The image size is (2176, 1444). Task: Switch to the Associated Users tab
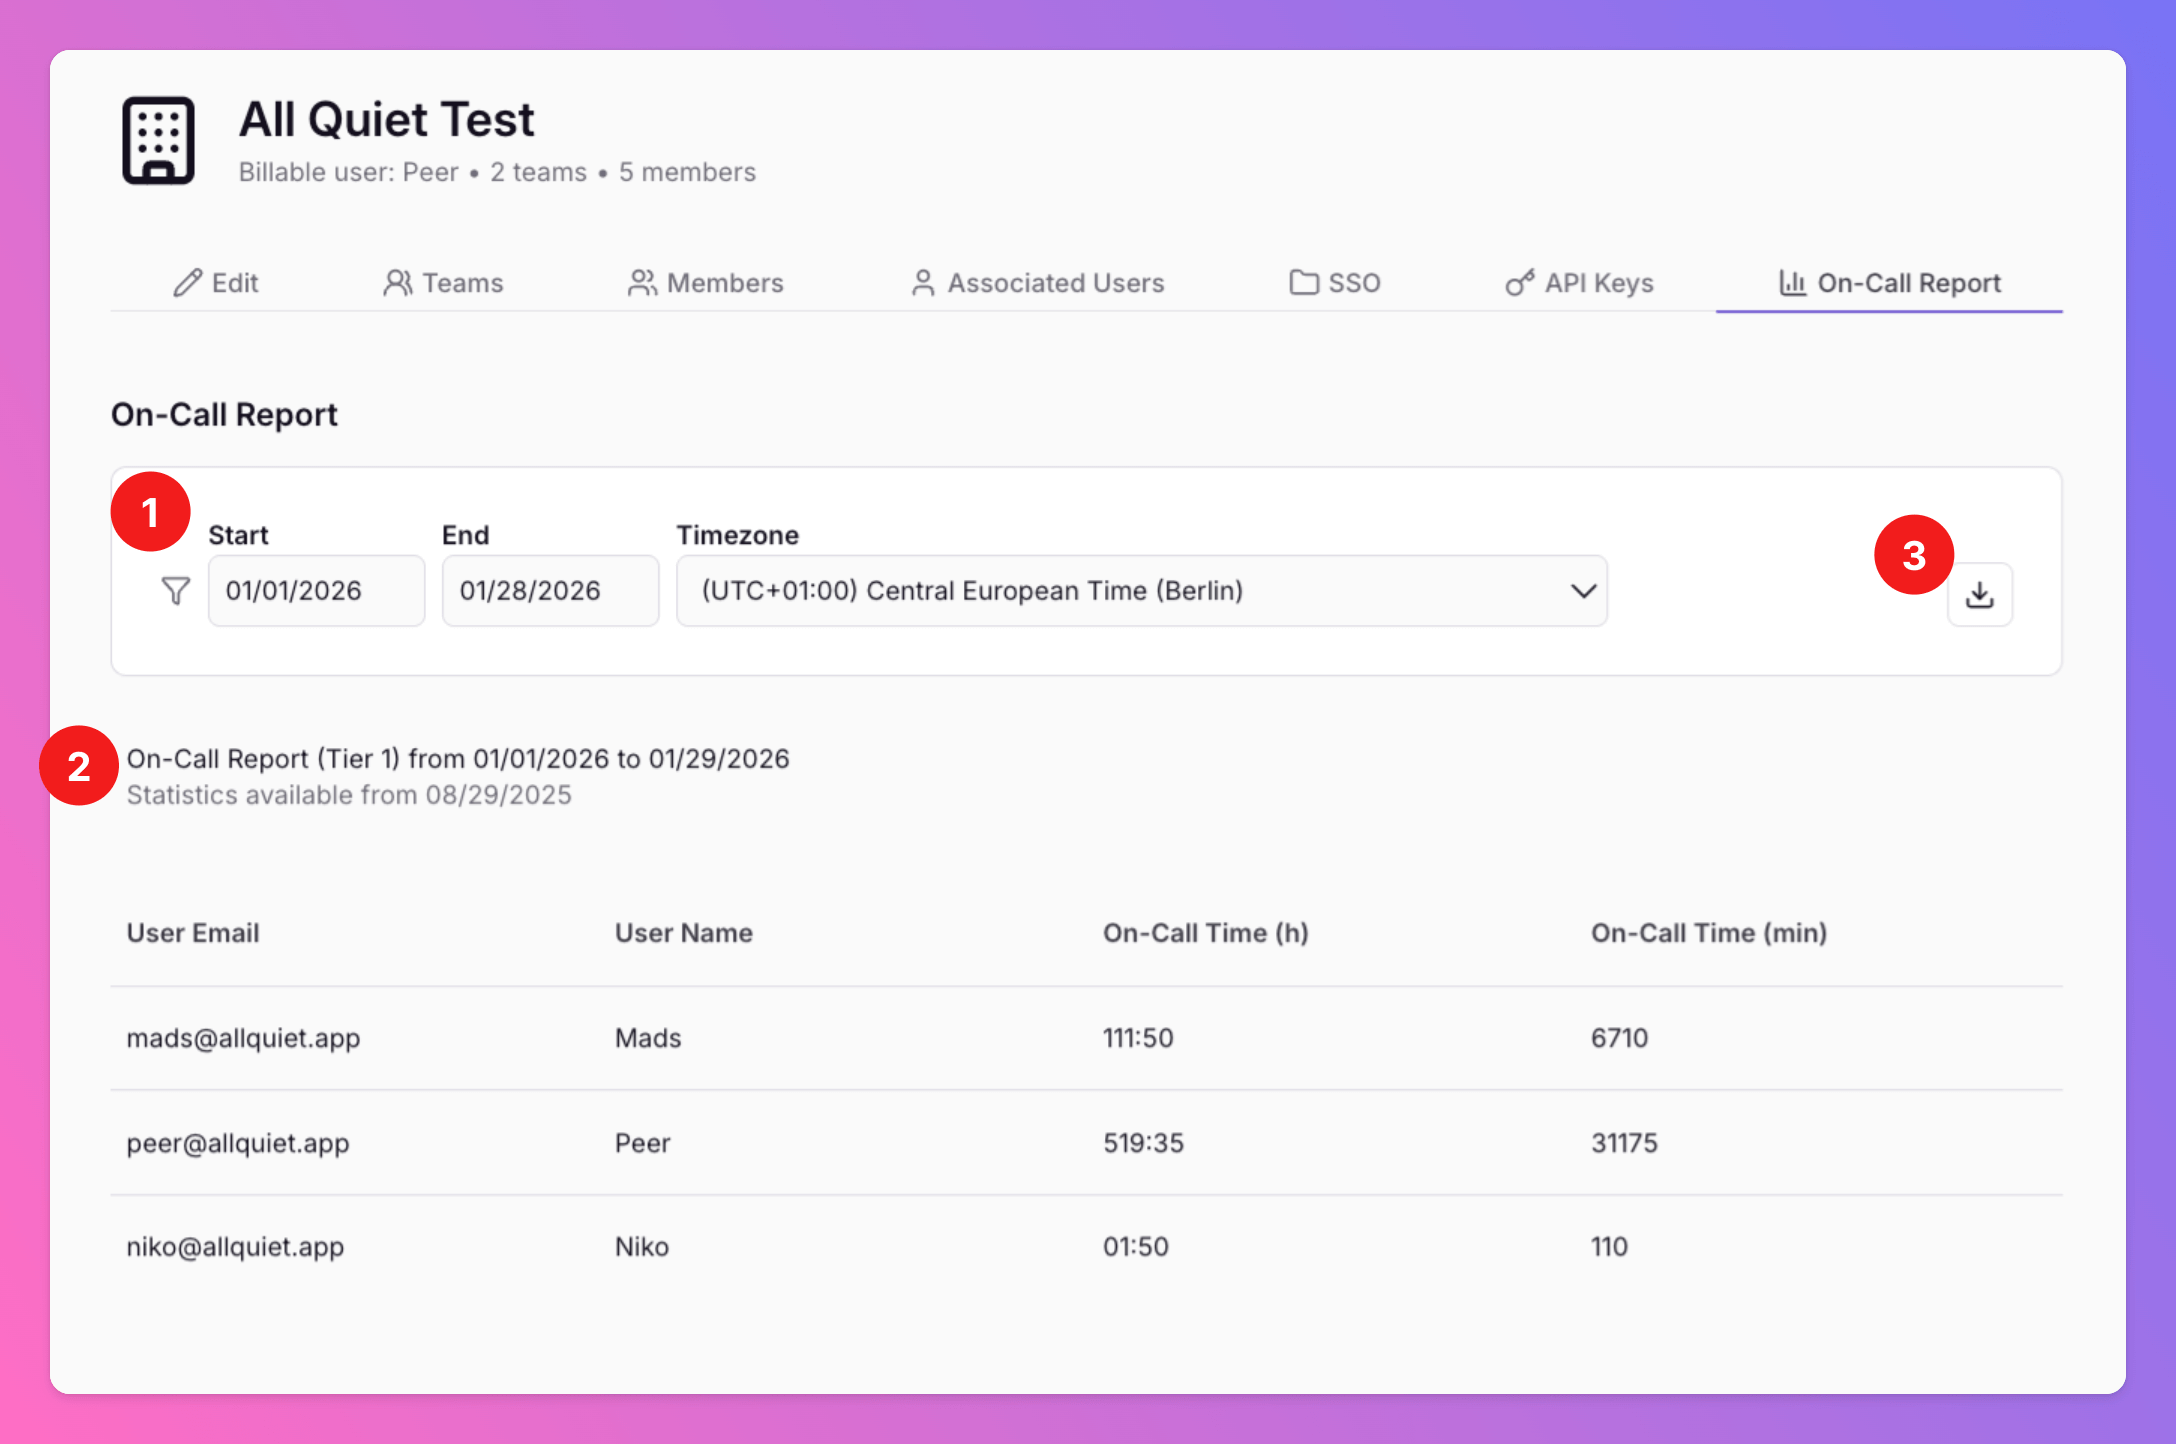coord(1037,283)
